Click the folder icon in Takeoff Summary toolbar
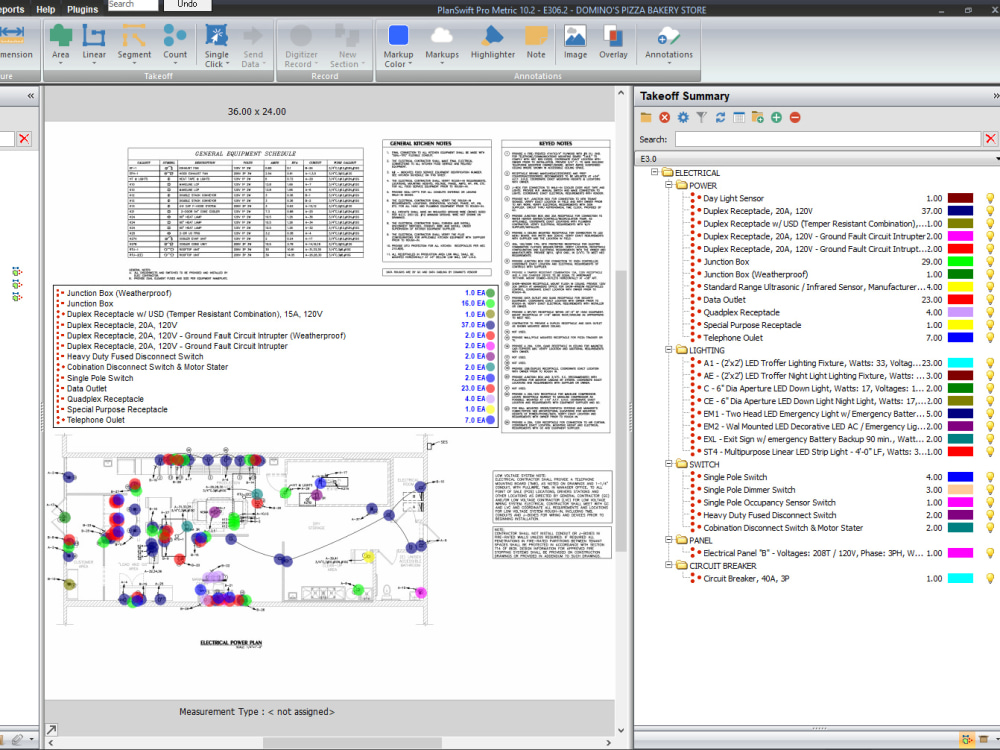 [646, 117]
